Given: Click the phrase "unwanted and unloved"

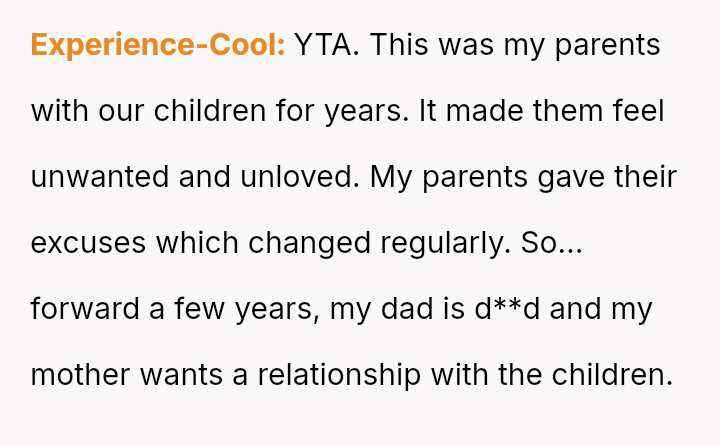Looking at the screenshot, I should tap(195, 177).
